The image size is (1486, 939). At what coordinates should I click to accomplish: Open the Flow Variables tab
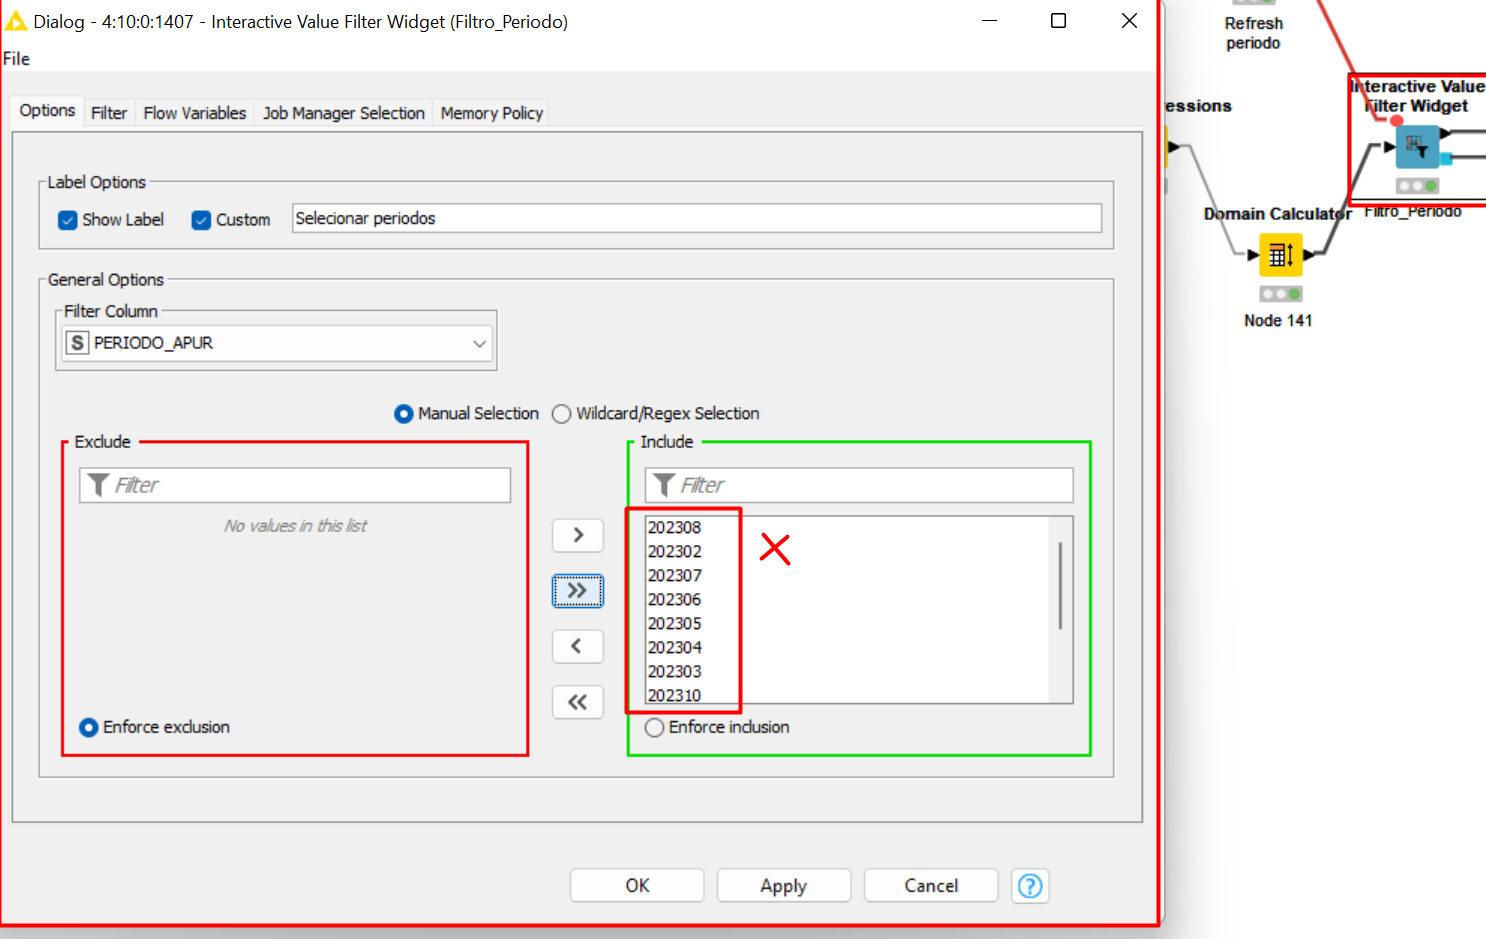(195, 113)
